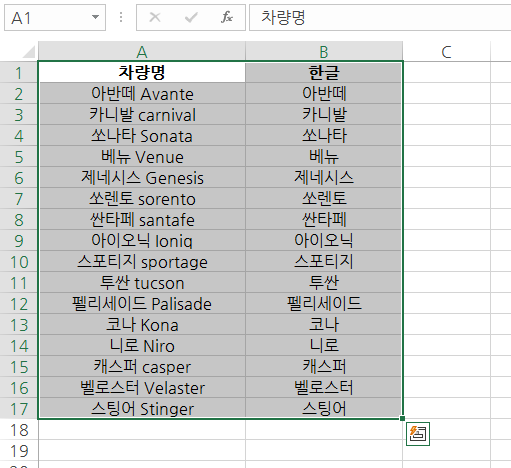This screenshot has width=511, height=468.
Task: Click the 한글 header cell
Action: coord(324,72)
